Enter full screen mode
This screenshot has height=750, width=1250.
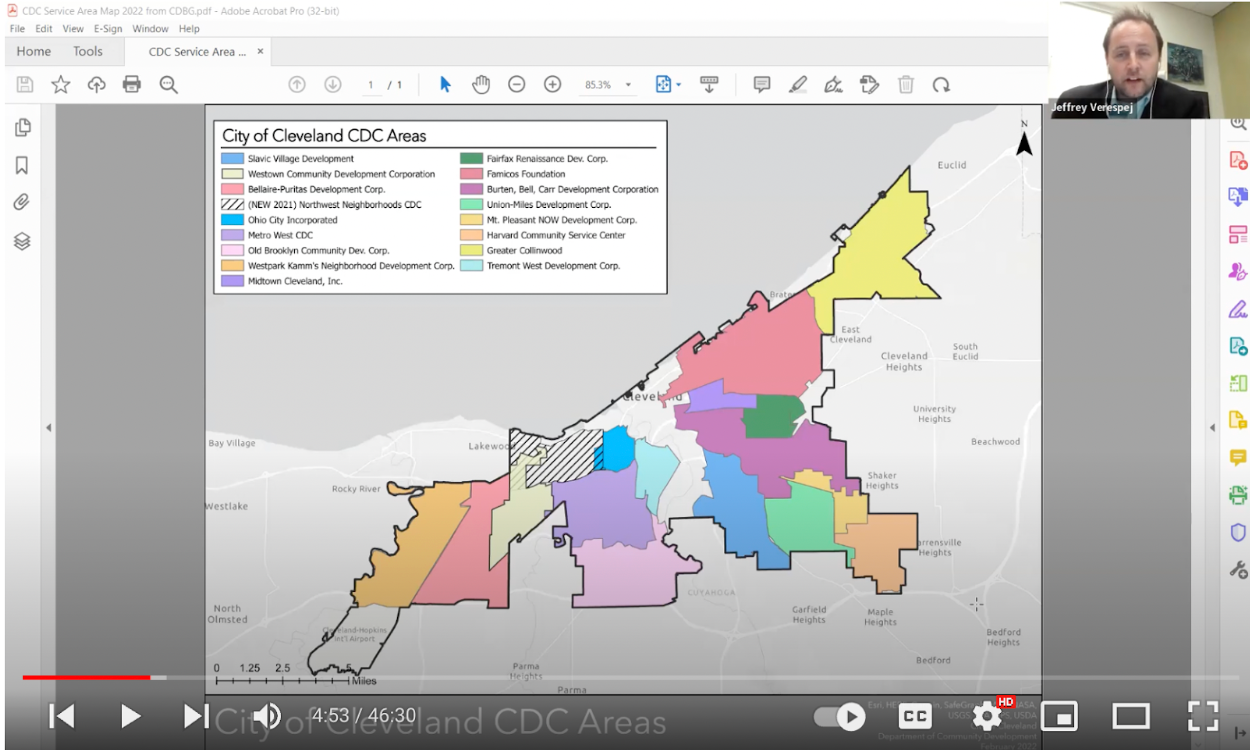click(x=1203, y=716)
